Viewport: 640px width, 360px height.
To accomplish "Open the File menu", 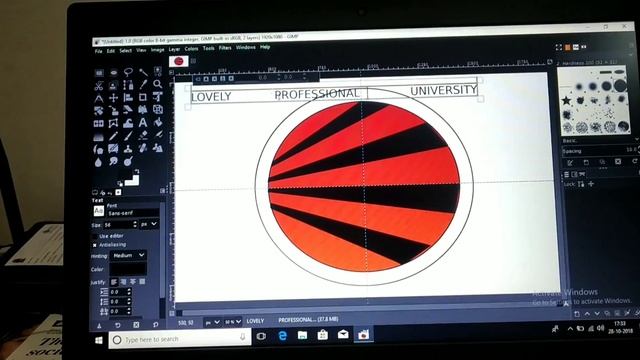I will (x=98, y=51).
